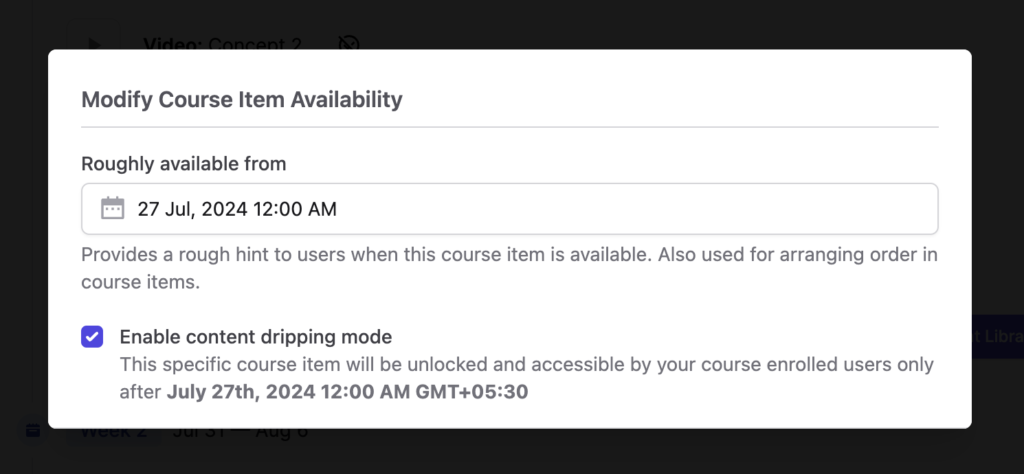The height and width of the screenshot is (474, 1024).
Task: Click the 'Modify Course Item Availability' heading
Action: click(x=242, y=99)
